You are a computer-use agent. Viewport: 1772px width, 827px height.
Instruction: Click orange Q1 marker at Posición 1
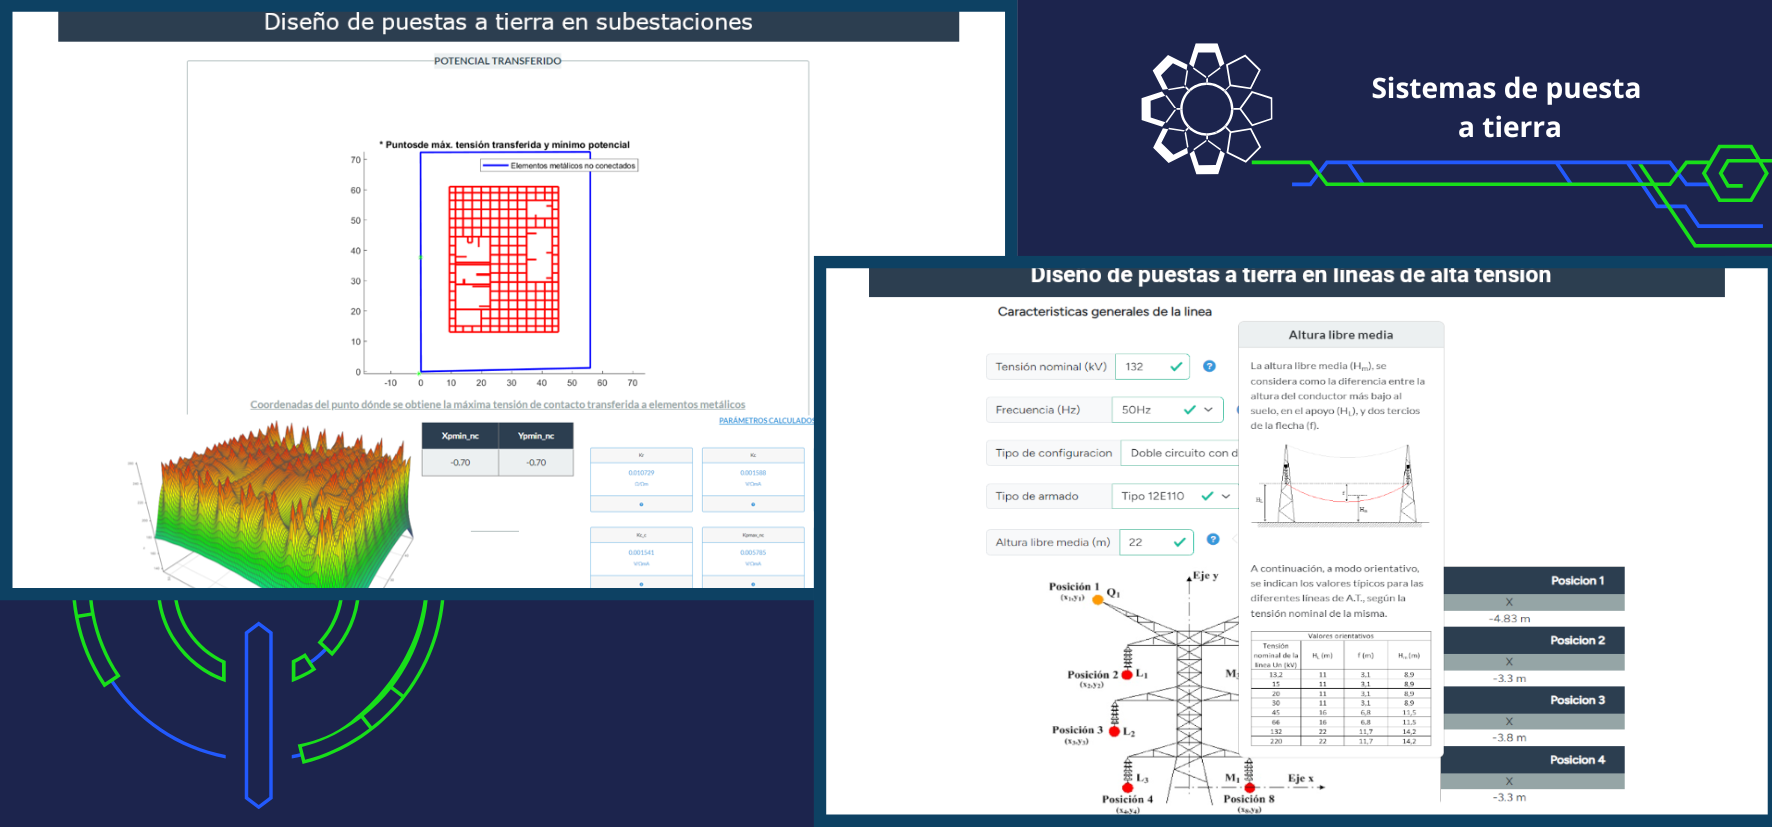(1097, 600)
